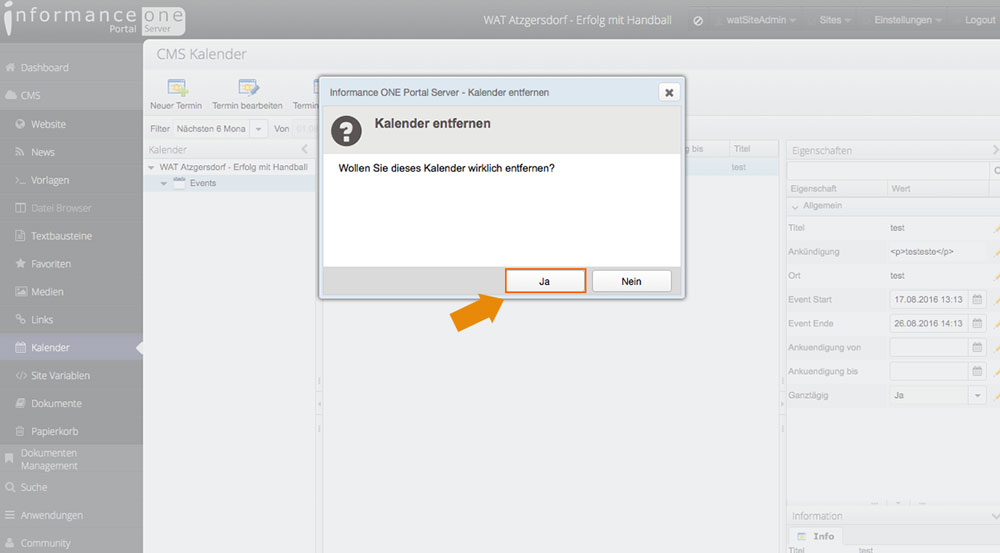Click the Anwendungen list icon
The width and height of the screenshot is (1000, 553).
click(x=10, y=515)
